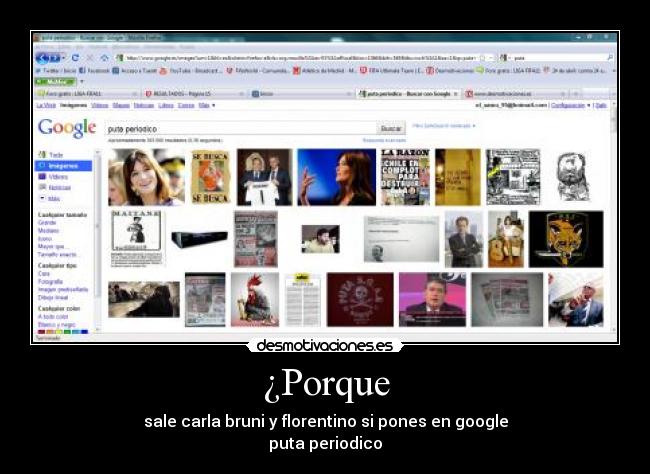Go back with the Firefox back arrow
The height and width of the screenshot is (474, 650).
click(43, 58)
